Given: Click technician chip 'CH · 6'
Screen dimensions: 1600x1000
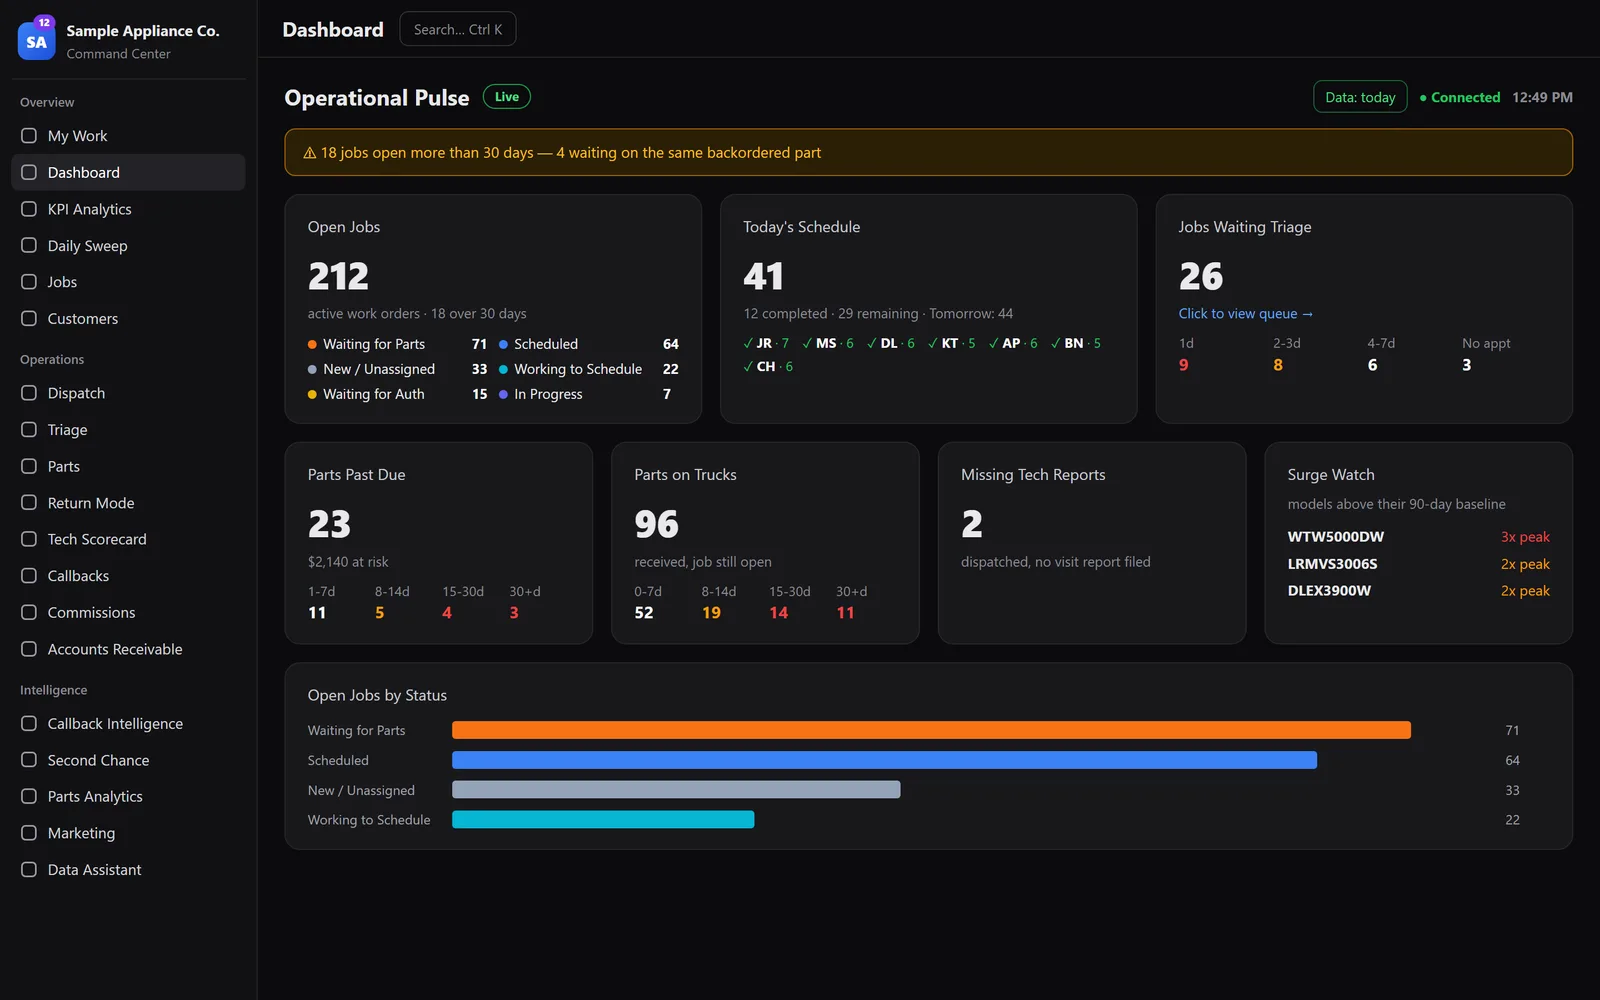Looking at the screenshot, I should pyautogui.click(x=768, y=367).
